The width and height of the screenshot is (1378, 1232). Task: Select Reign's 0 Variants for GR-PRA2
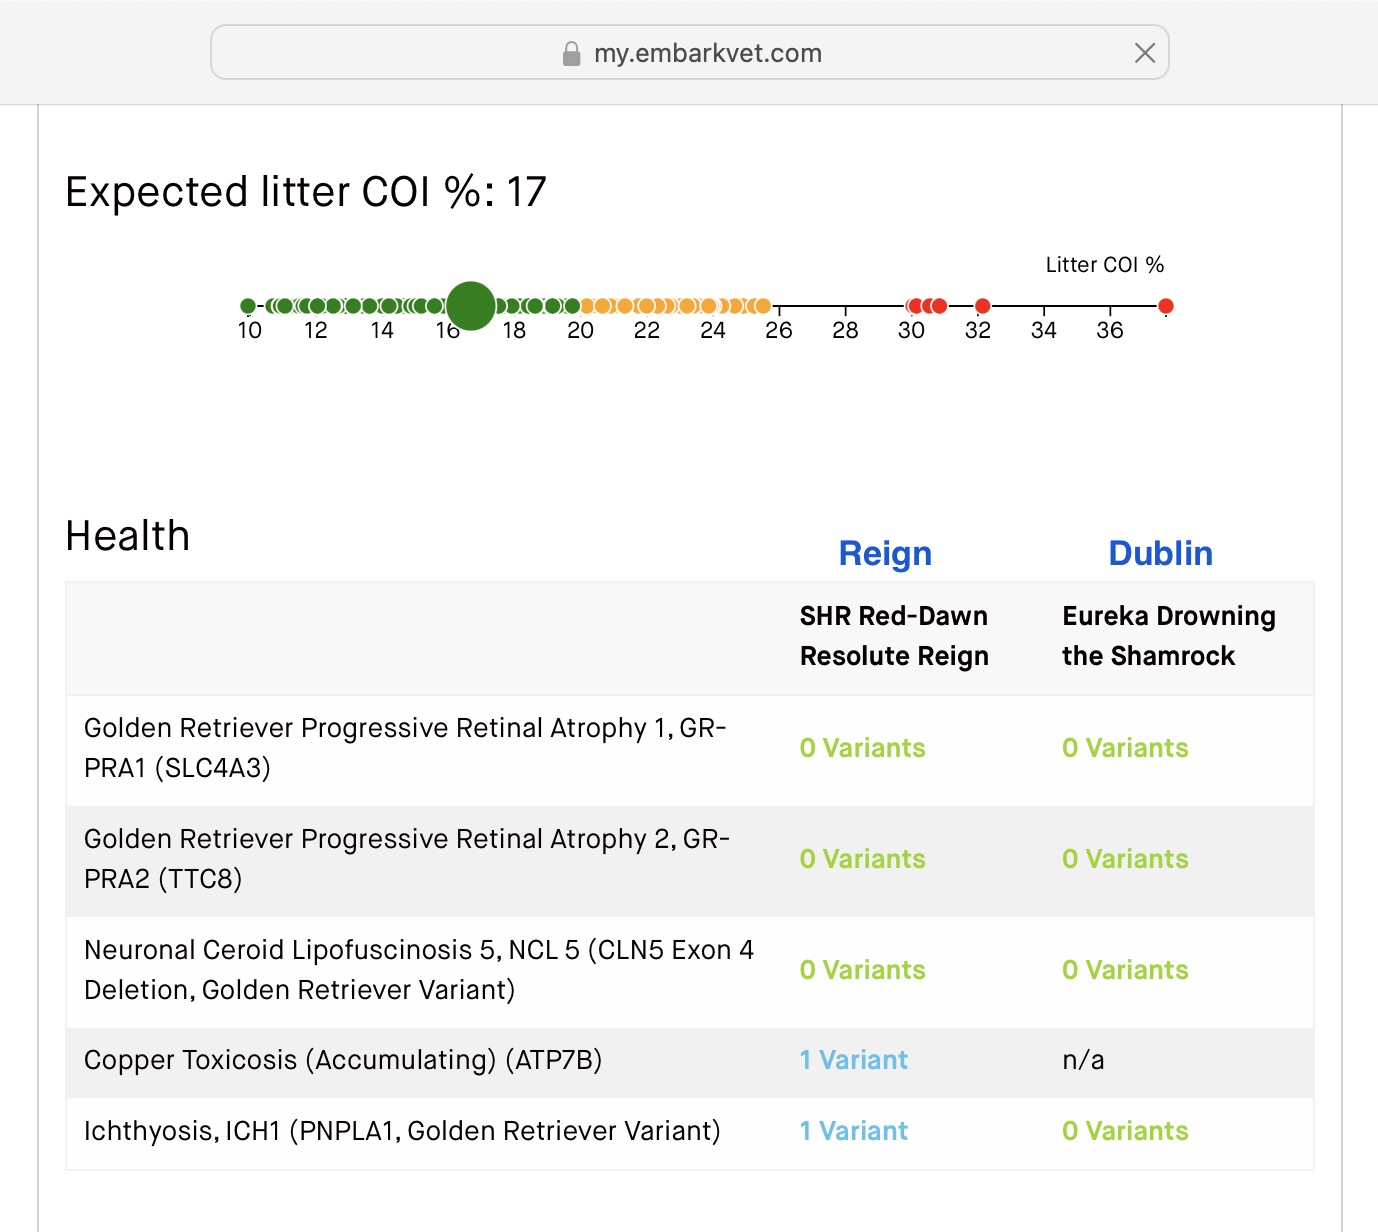862,859
